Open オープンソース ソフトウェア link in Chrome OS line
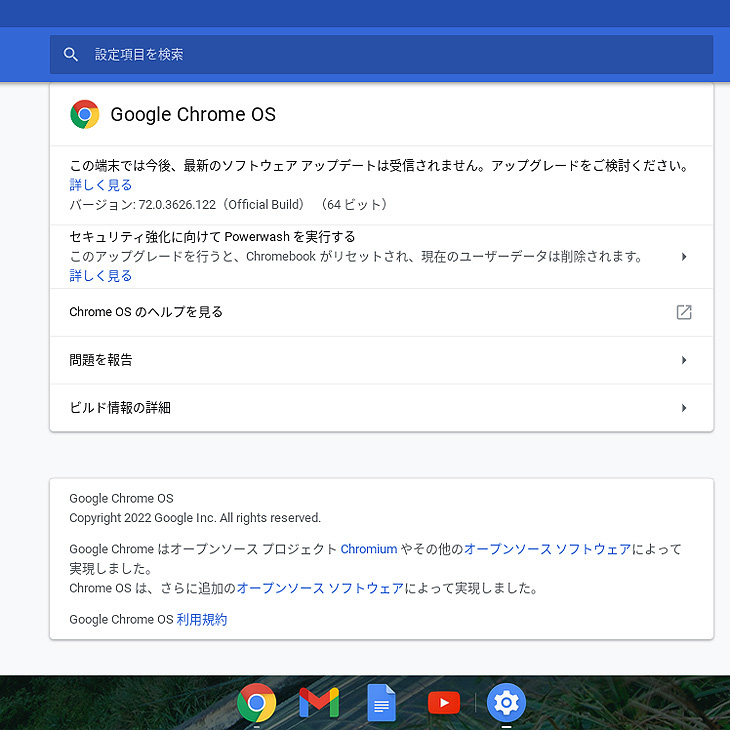Screen dimensions: 730x730 pyautogui.click(x=320, y=588)
